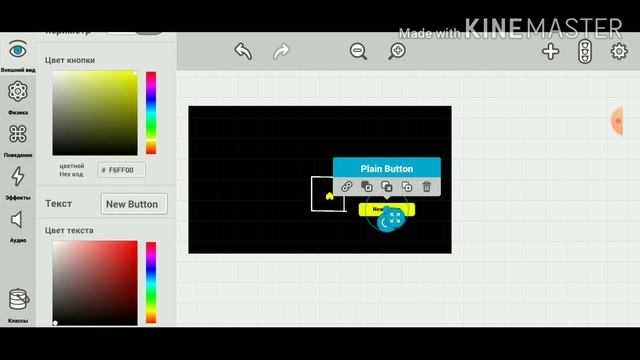
Task: Click the цветной Hex код label
Action: tap(71, 170)
